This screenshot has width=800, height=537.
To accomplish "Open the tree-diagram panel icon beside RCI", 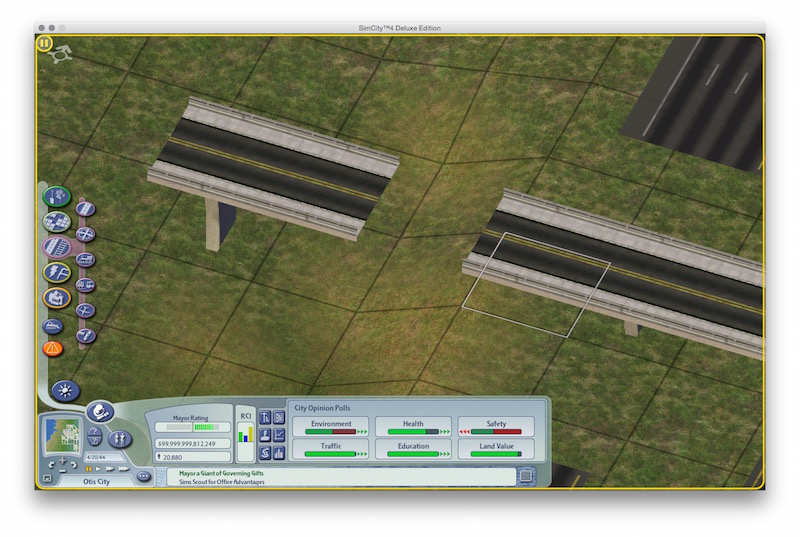I will pos(279,418).
